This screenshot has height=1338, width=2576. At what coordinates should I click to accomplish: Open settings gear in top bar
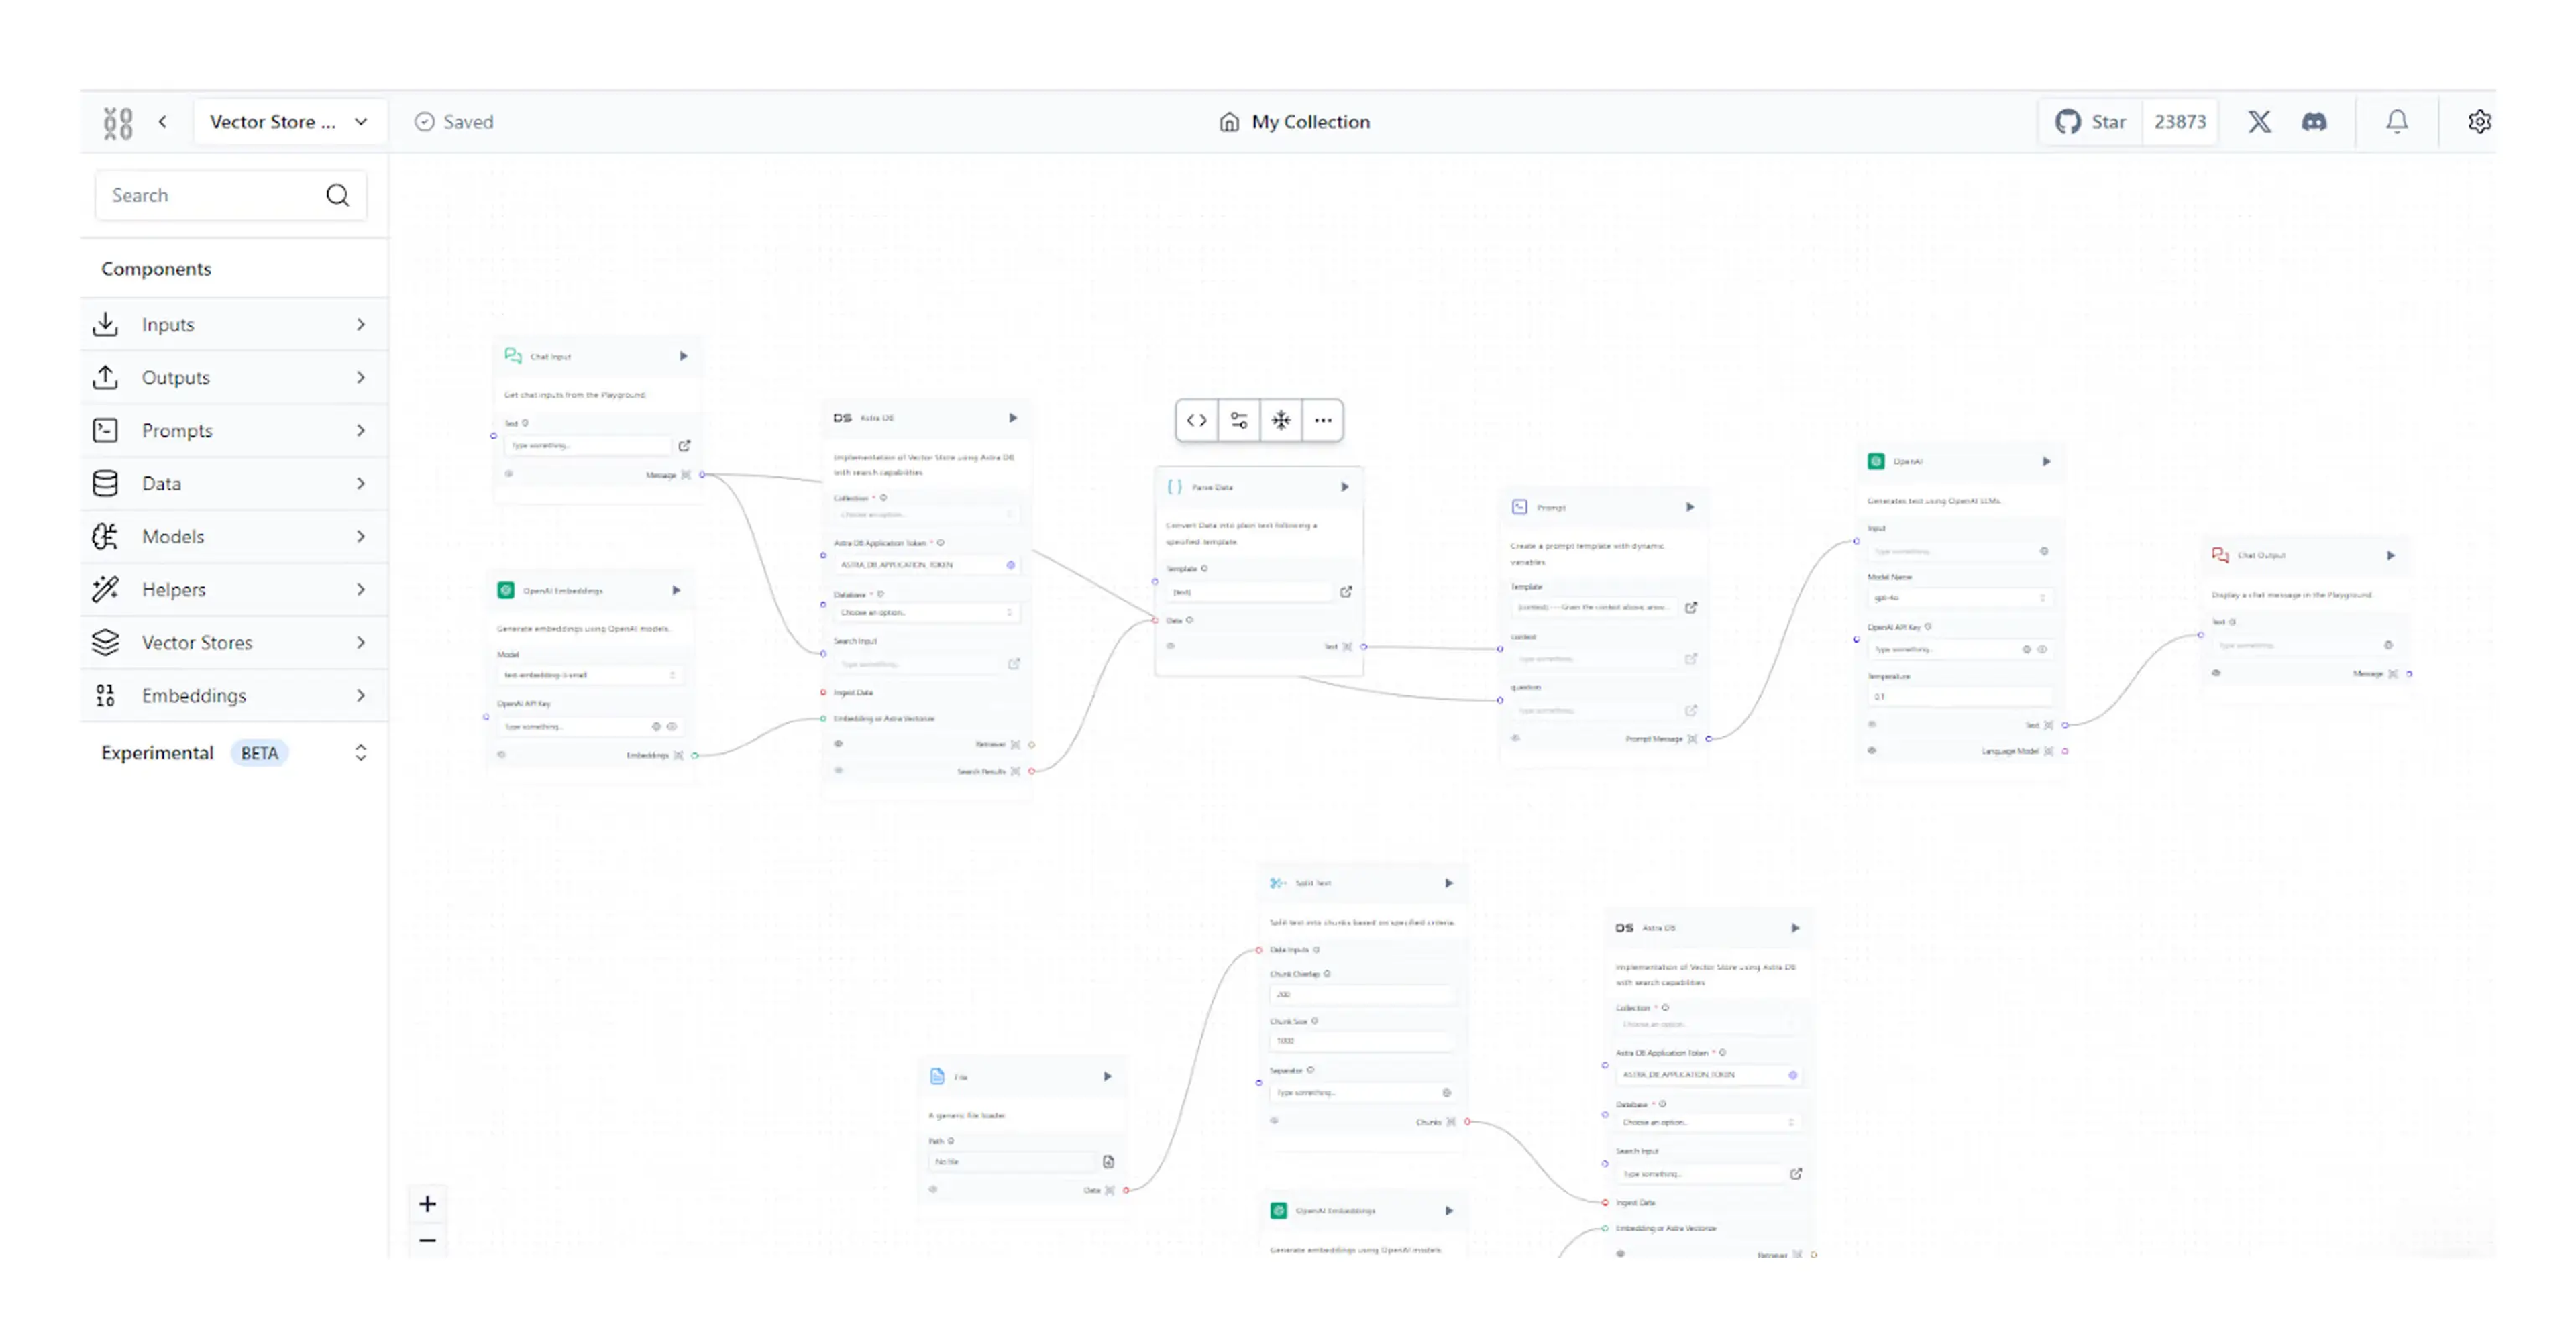[x=2479, y=122]
